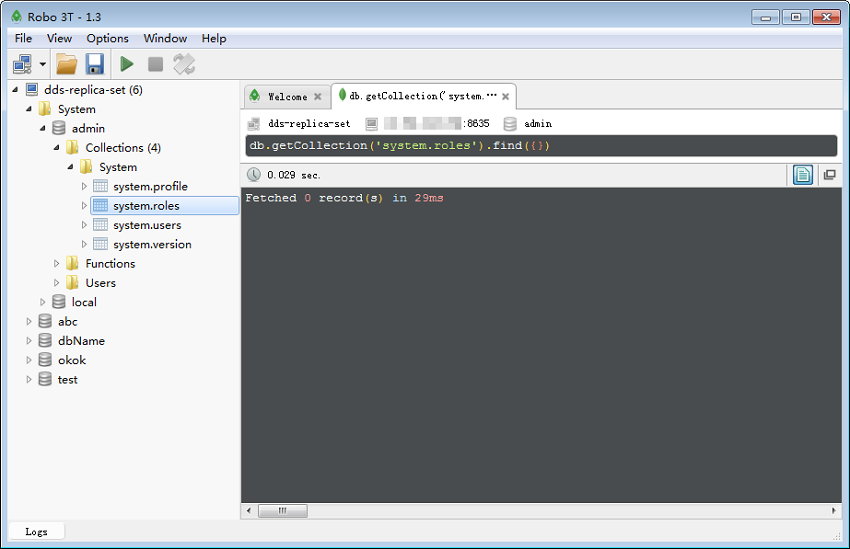Click the dds-replica-set connection label in query header

(309, 124)
